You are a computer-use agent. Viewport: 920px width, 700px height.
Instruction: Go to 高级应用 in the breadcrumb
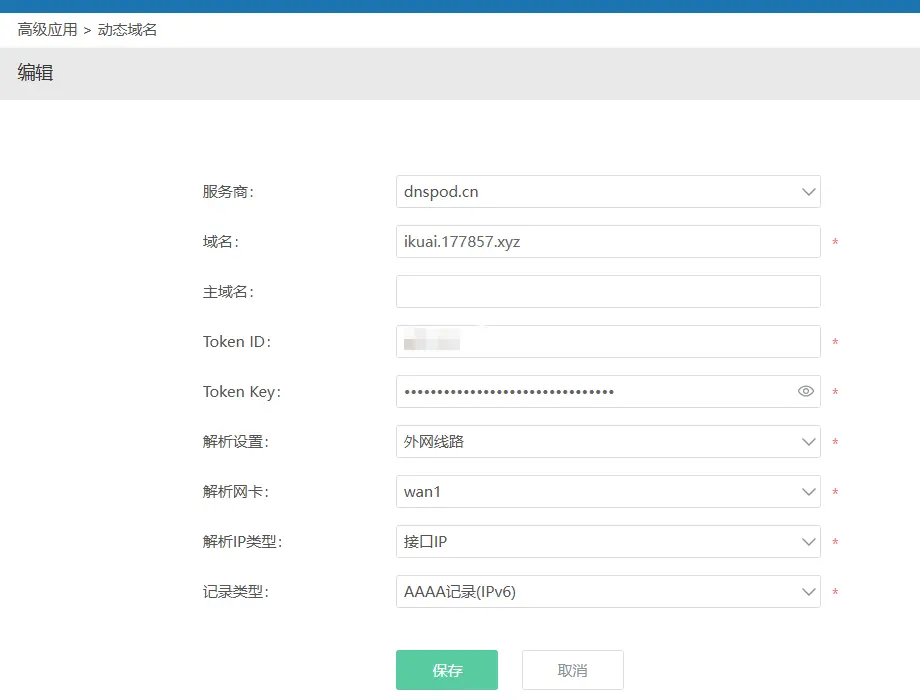click(48, 30)
